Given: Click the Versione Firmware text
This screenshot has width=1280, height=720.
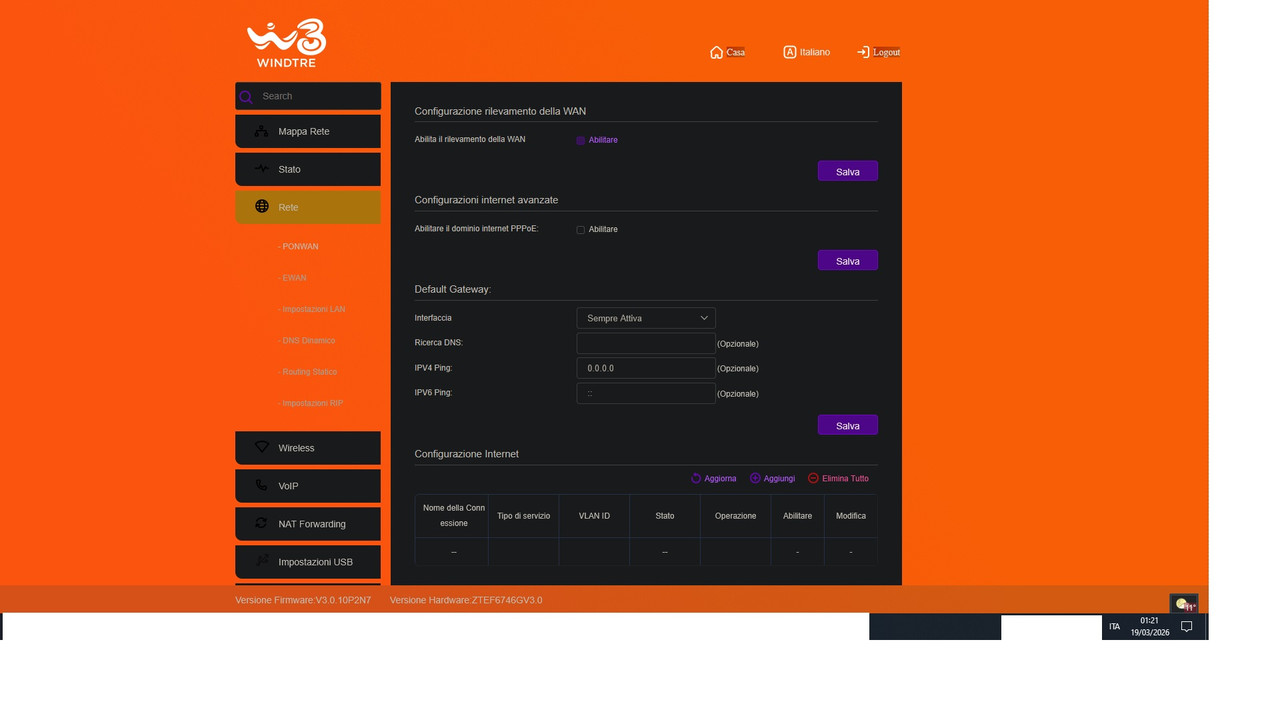Looking at the screenshot, I should (303, 600).
